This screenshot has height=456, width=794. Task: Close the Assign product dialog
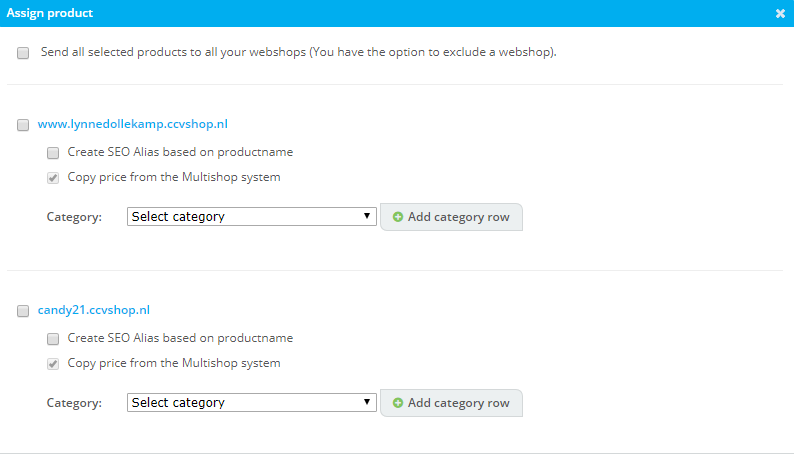pos(780,14)
